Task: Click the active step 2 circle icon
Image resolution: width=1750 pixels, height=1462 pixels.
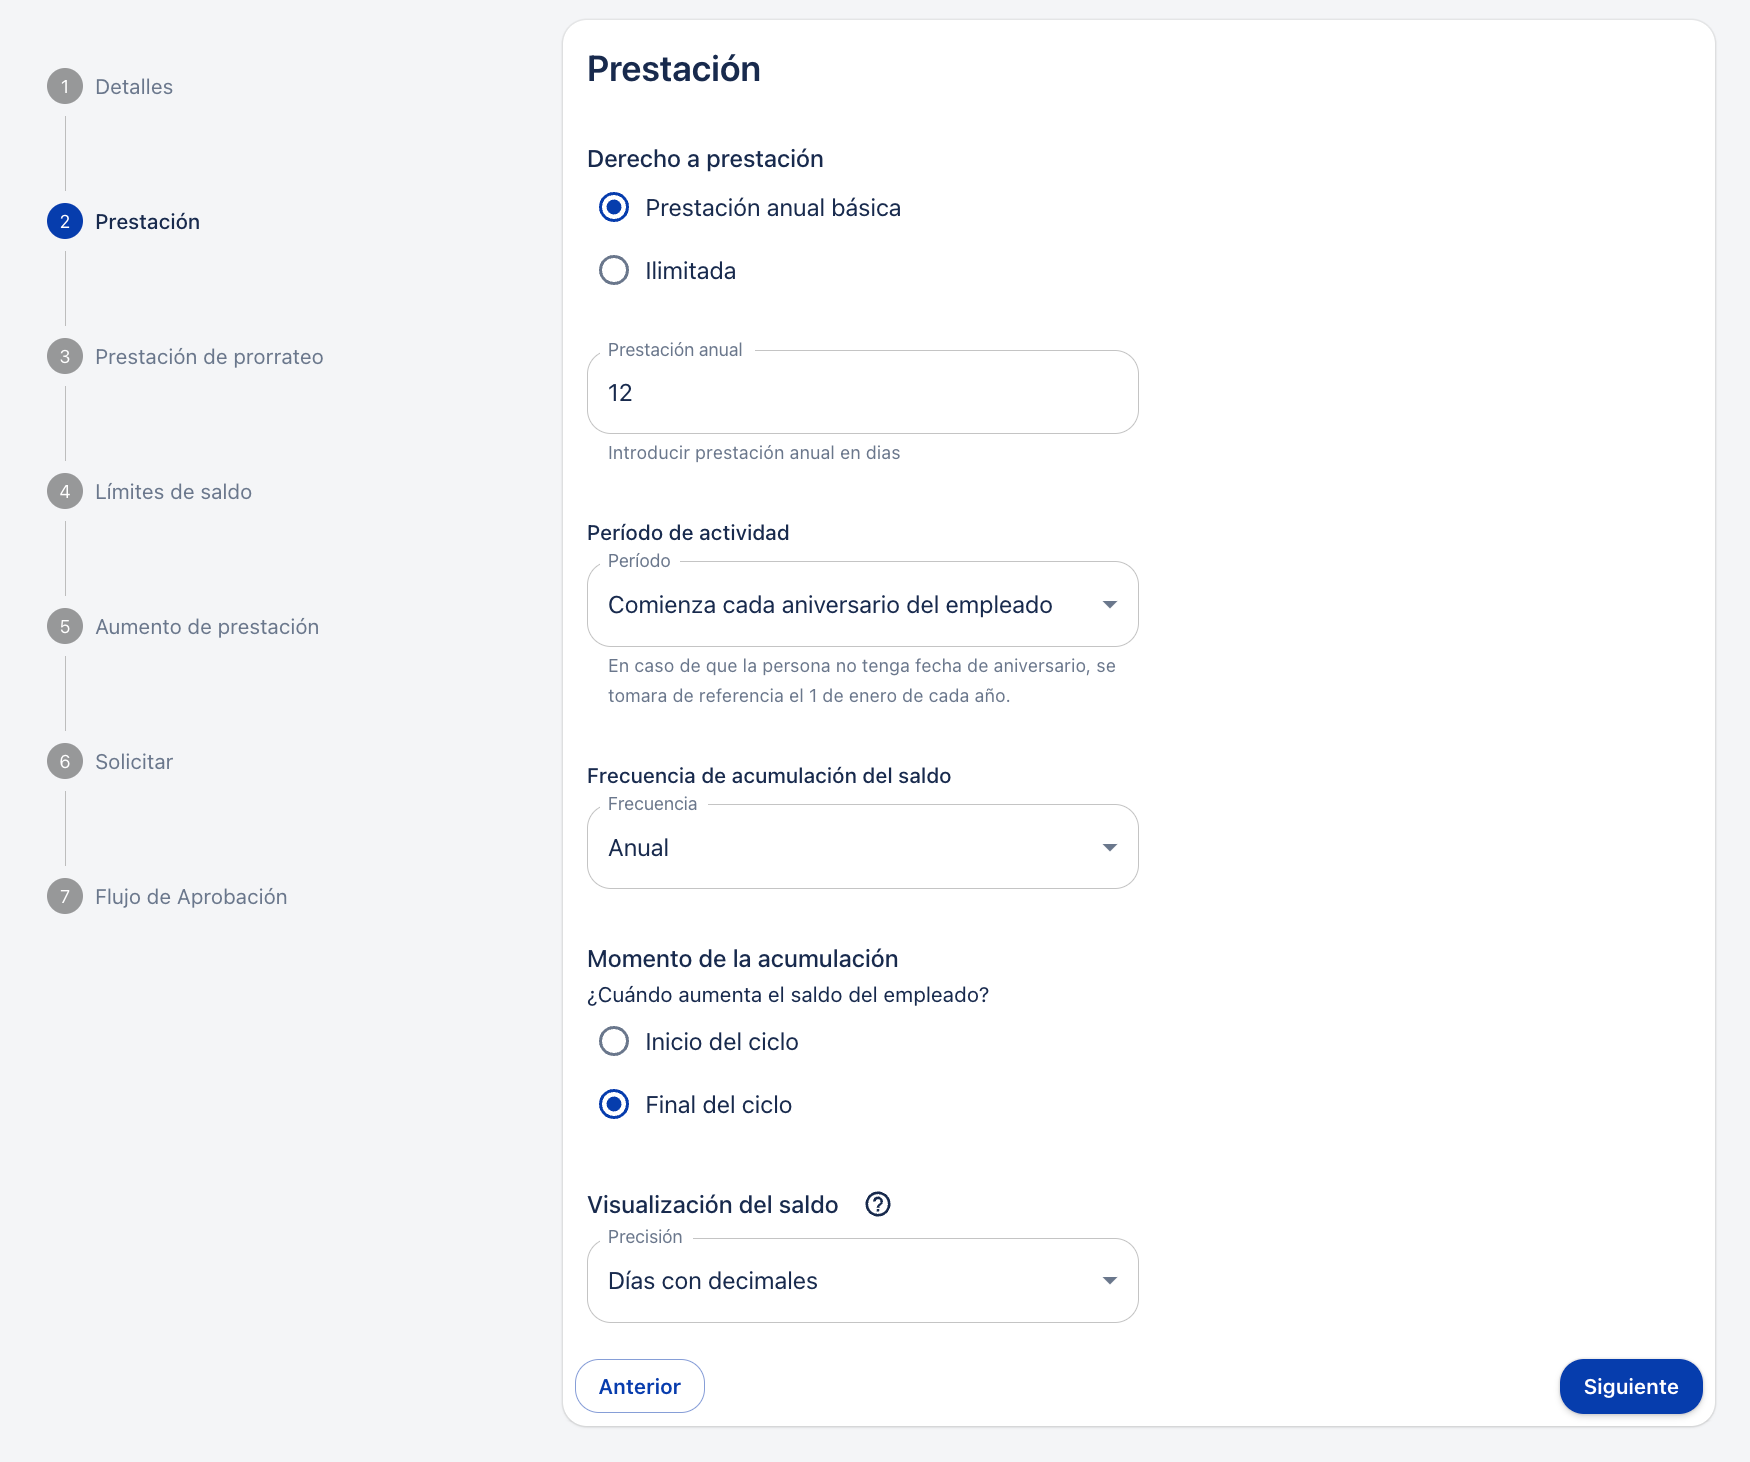Action: [x=65, y=222]
